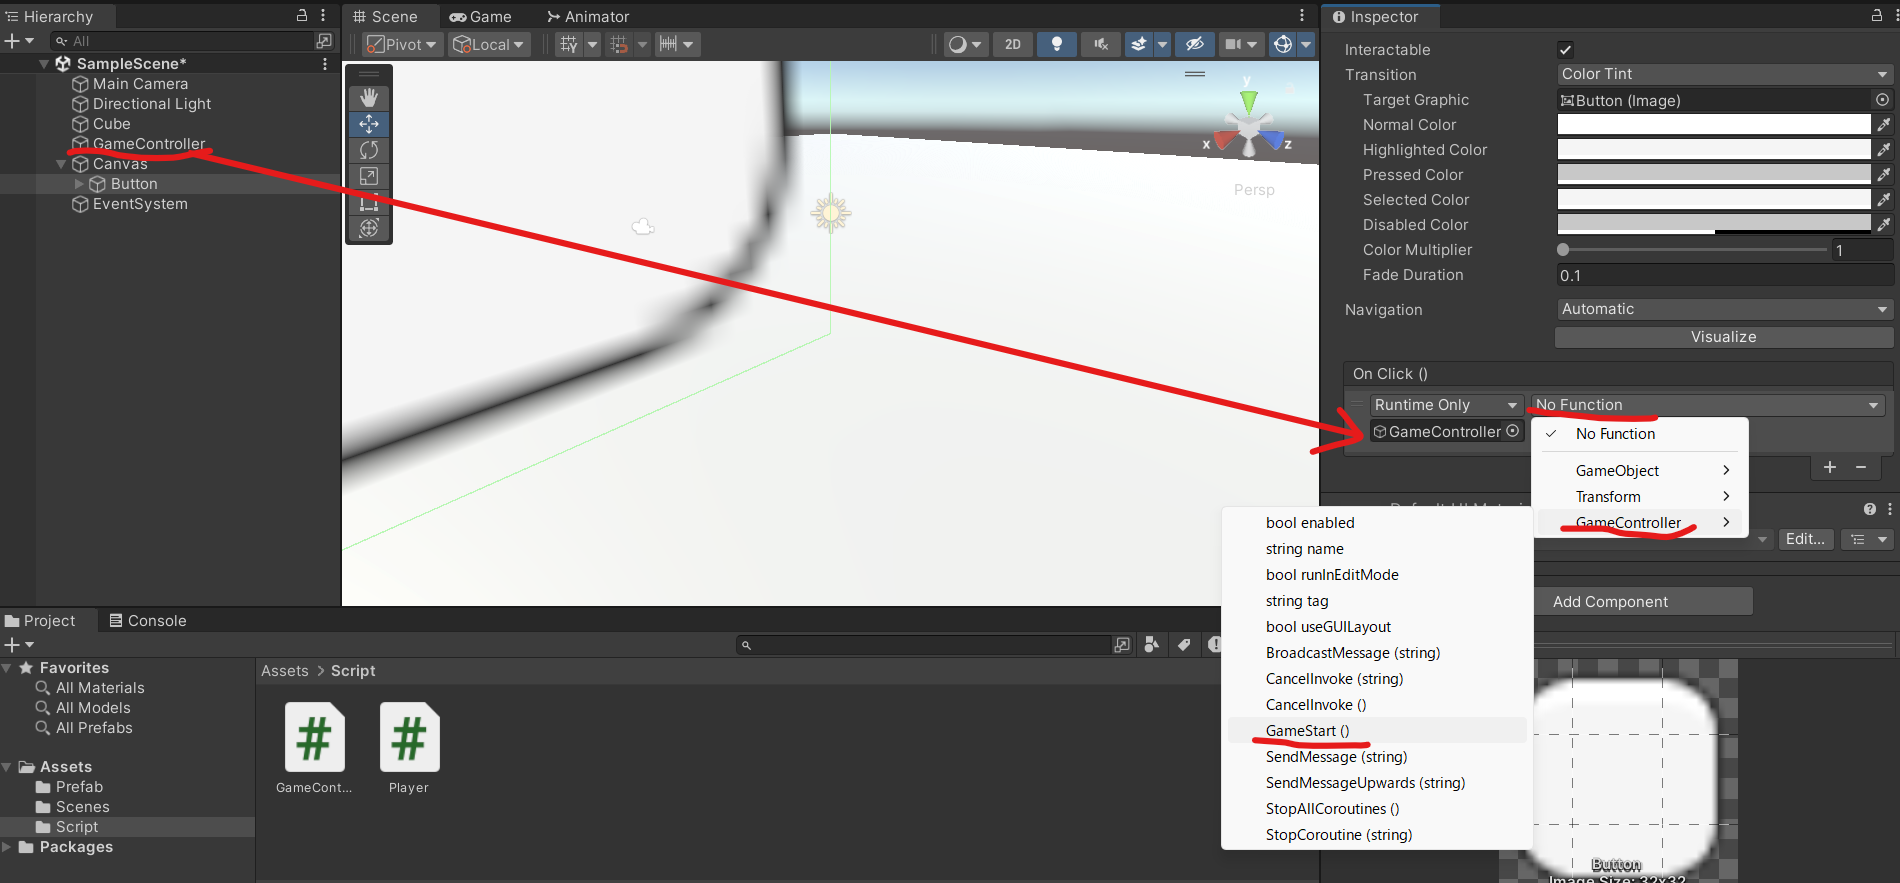Screen dimensions: 1900x883
Task: Add a new On Click event entry
Action: click(1830, 467)
